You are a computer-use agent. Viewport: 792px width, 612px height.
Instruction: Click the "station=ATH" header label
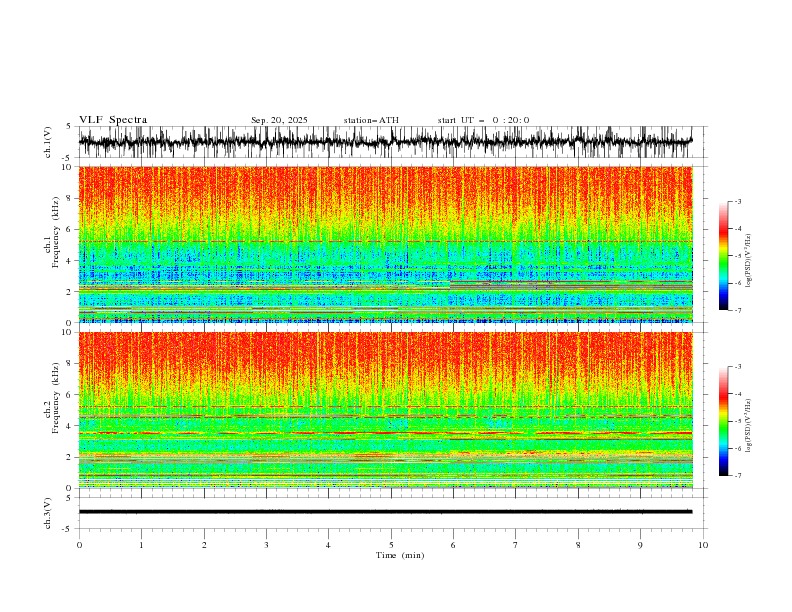(371, 120)
